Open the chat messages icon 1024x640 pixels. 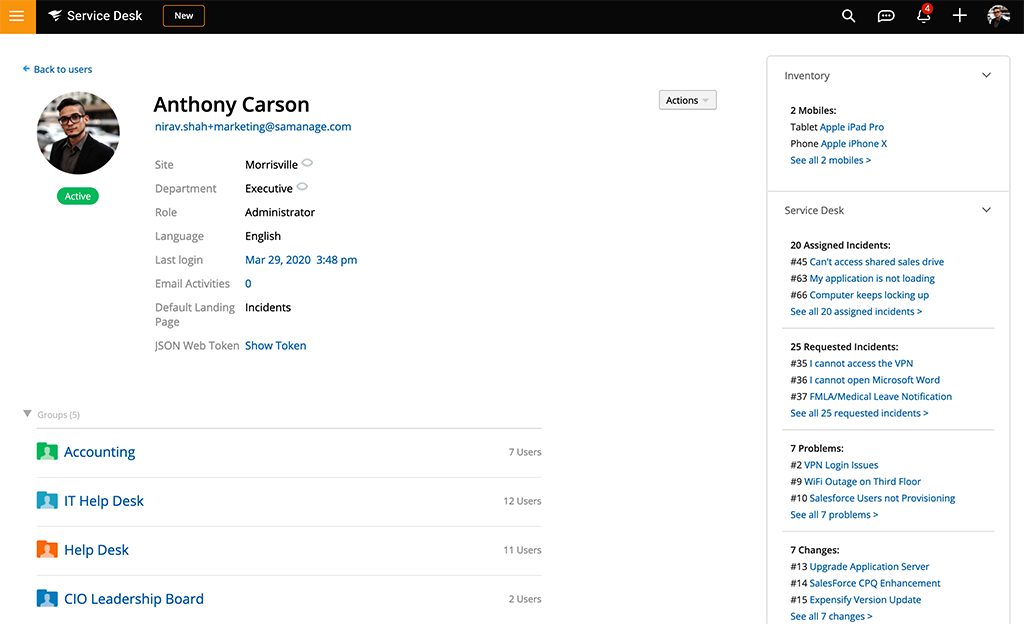click(885, 16)
